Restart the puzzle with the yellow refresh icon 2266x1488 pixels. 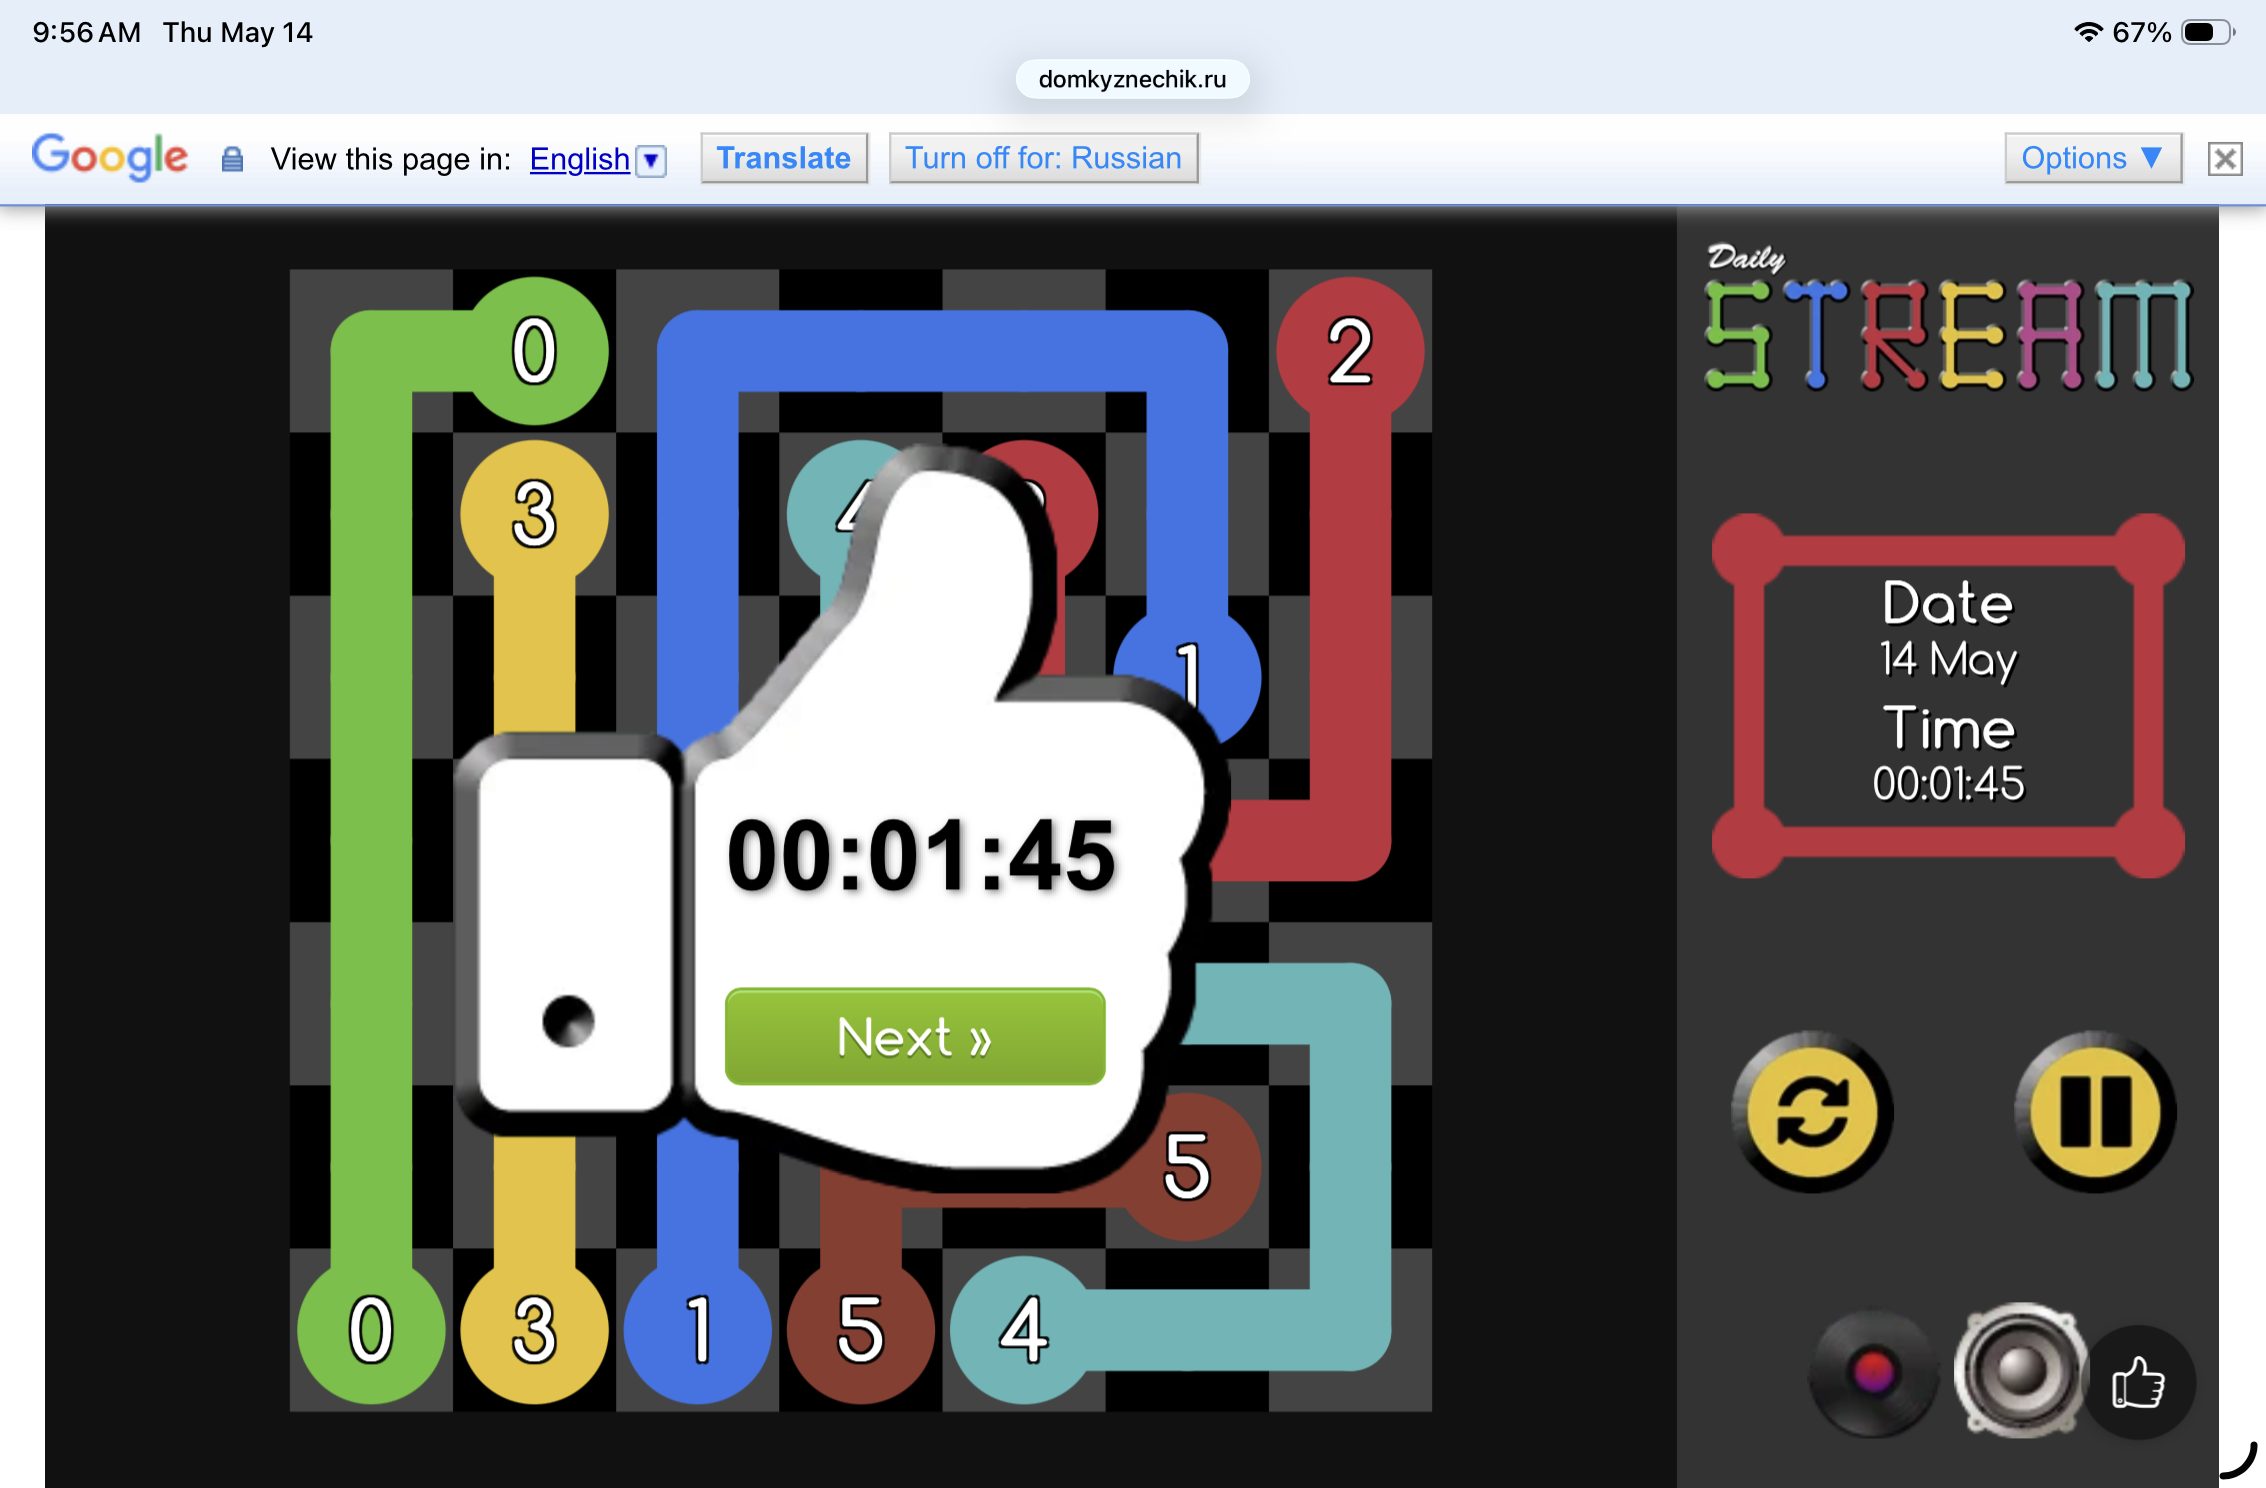(1812, 1112)
